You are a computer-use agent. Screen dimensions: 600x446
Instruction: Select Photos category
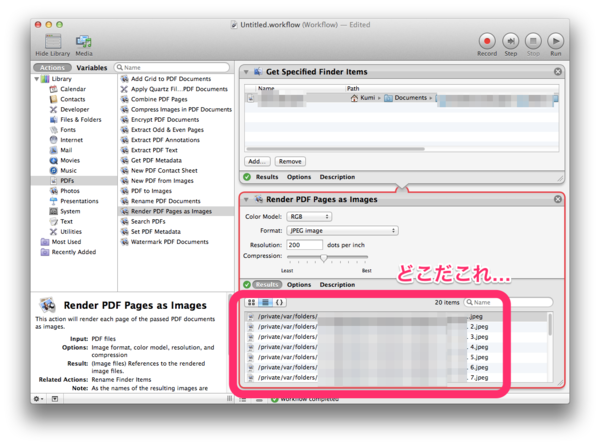coord(70,191)
